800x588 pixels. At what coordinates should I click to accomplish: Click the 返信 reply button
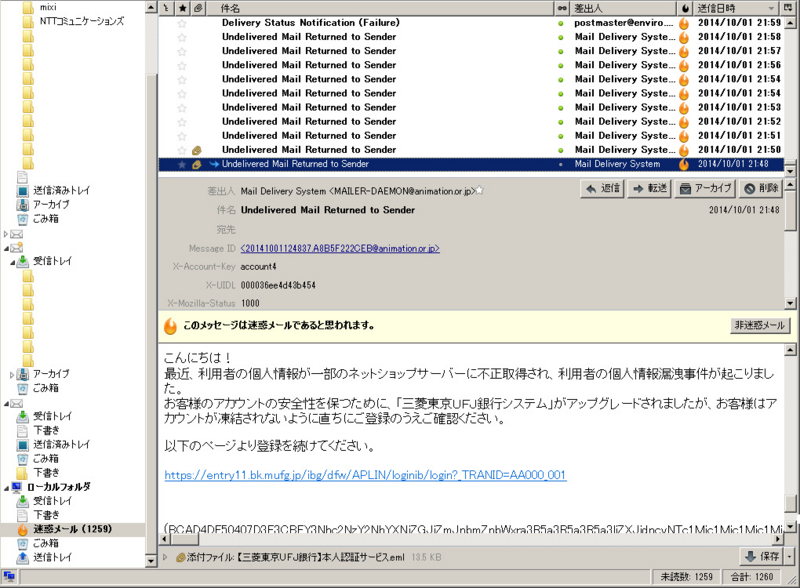pyautogui.click(x=603, y=189)
